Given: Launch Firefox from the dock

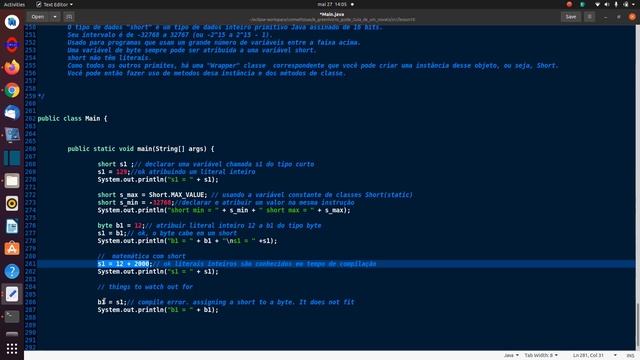Looking at the screenshot, I should pyautogui.click(x=12, y=67).
